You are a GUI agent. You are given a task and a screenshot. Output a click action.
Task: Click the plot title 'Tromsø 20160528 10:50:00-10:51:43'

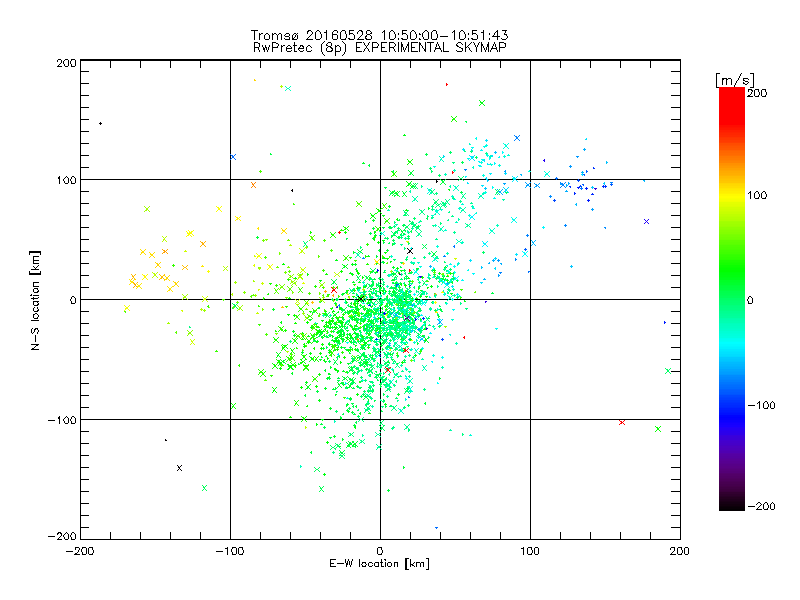(x=379, y=35)
